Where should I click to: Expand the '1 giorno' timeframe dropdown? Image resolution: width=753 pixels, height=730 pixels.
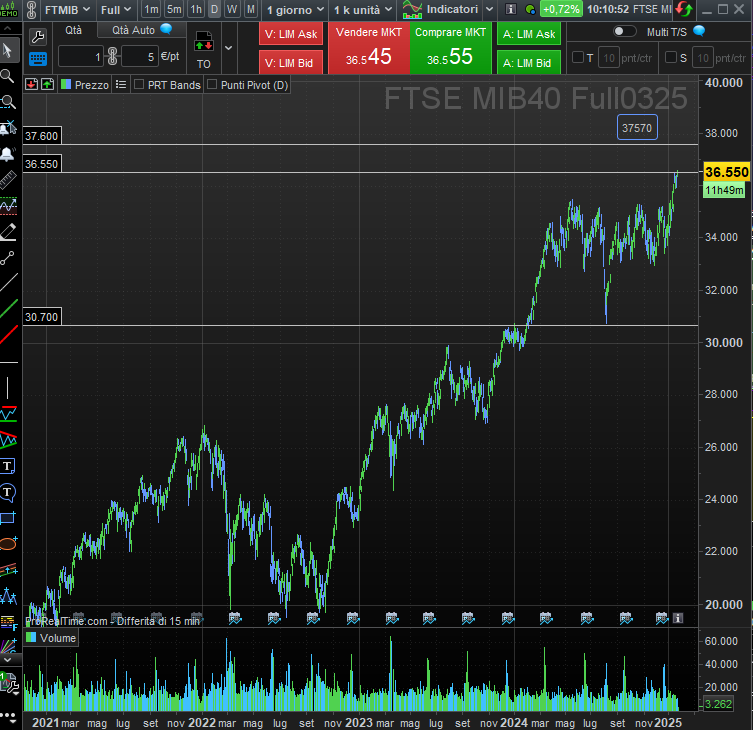[294, 9]
